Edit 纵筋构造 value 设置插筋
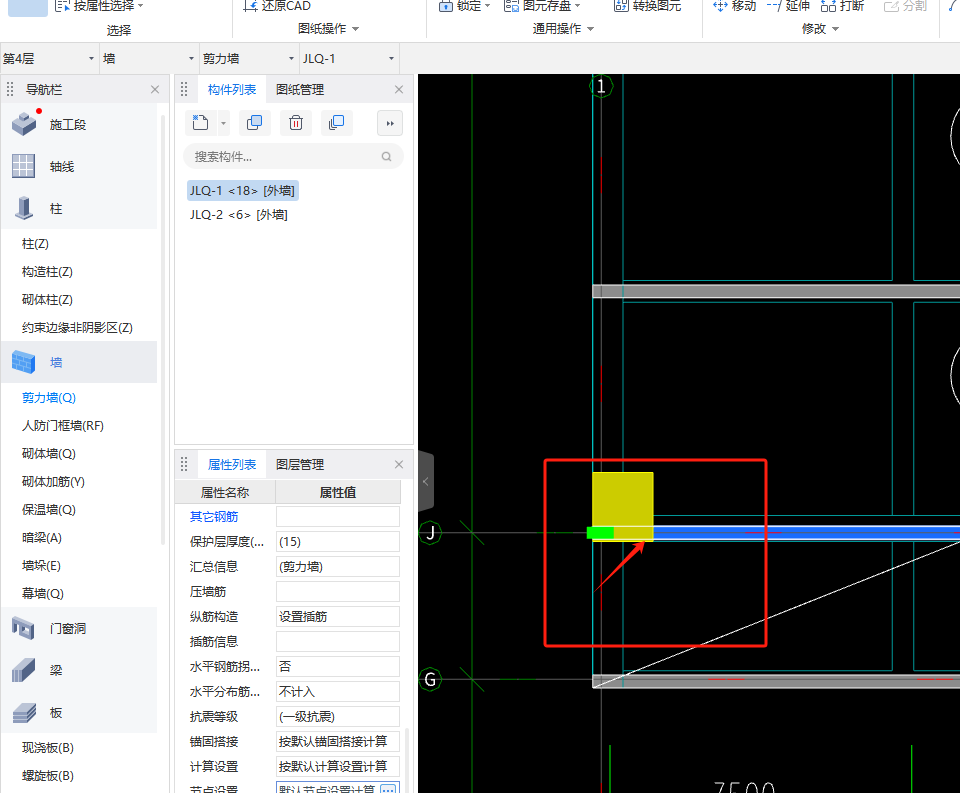960x793 pixels. [x=338, y=617]
